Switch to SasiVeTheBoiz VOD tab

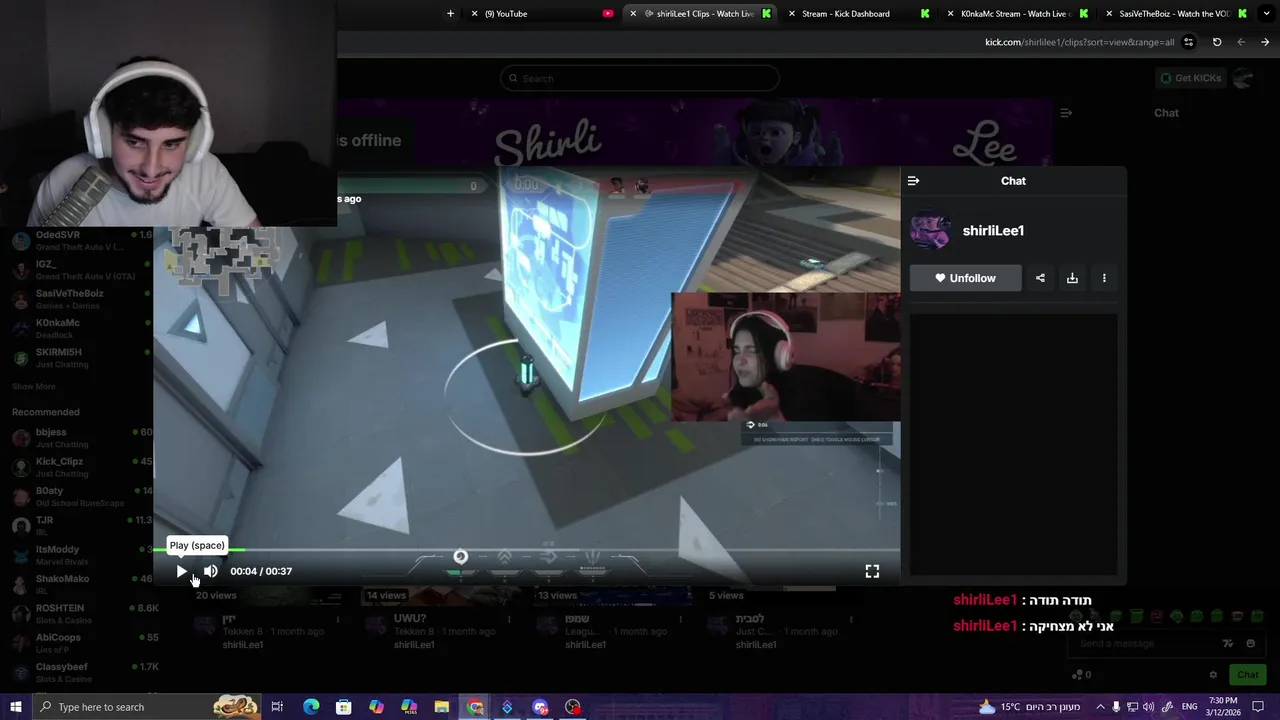[1174, 14]
